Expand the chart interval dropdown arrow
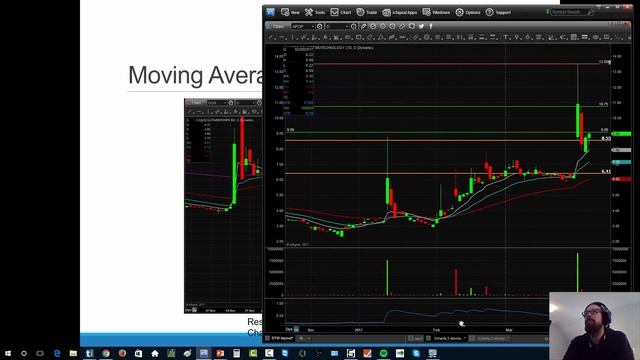640x360 pixels. pos(347,26)
